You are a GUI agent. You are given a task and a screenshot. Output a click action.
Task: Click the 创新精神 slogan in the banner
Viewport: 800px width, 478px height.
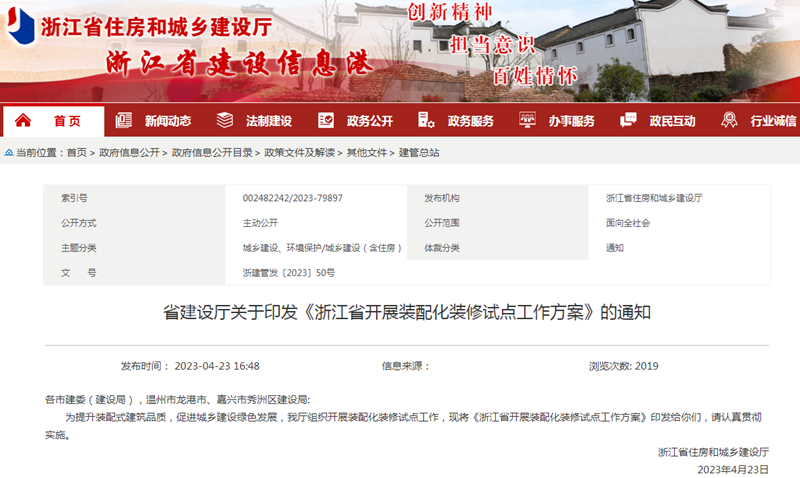pos(449,12)
